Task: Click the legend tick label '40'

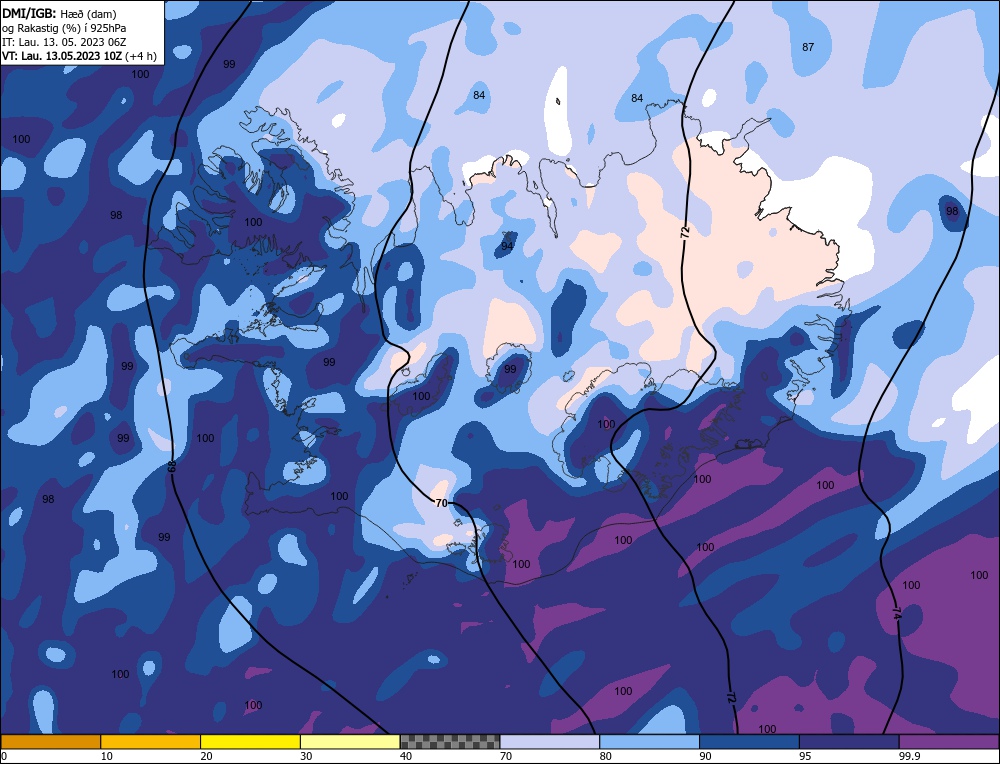Action: [406, 756]
